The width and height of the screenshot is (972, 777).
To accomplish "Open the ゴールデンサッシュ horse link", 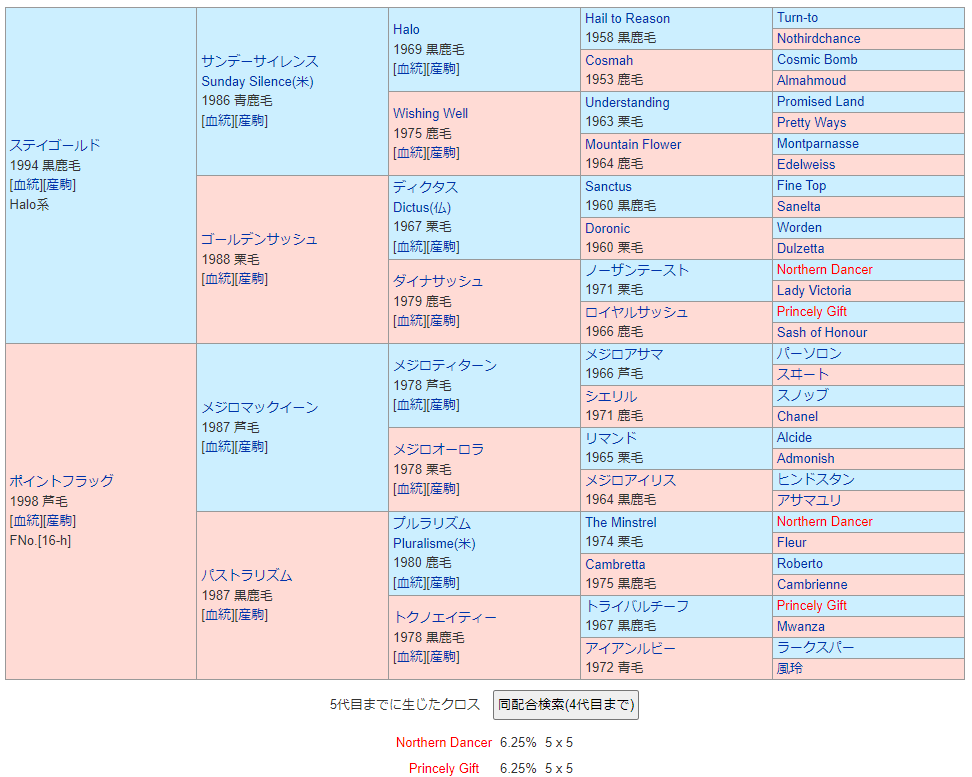I will (x=259, y=239).
